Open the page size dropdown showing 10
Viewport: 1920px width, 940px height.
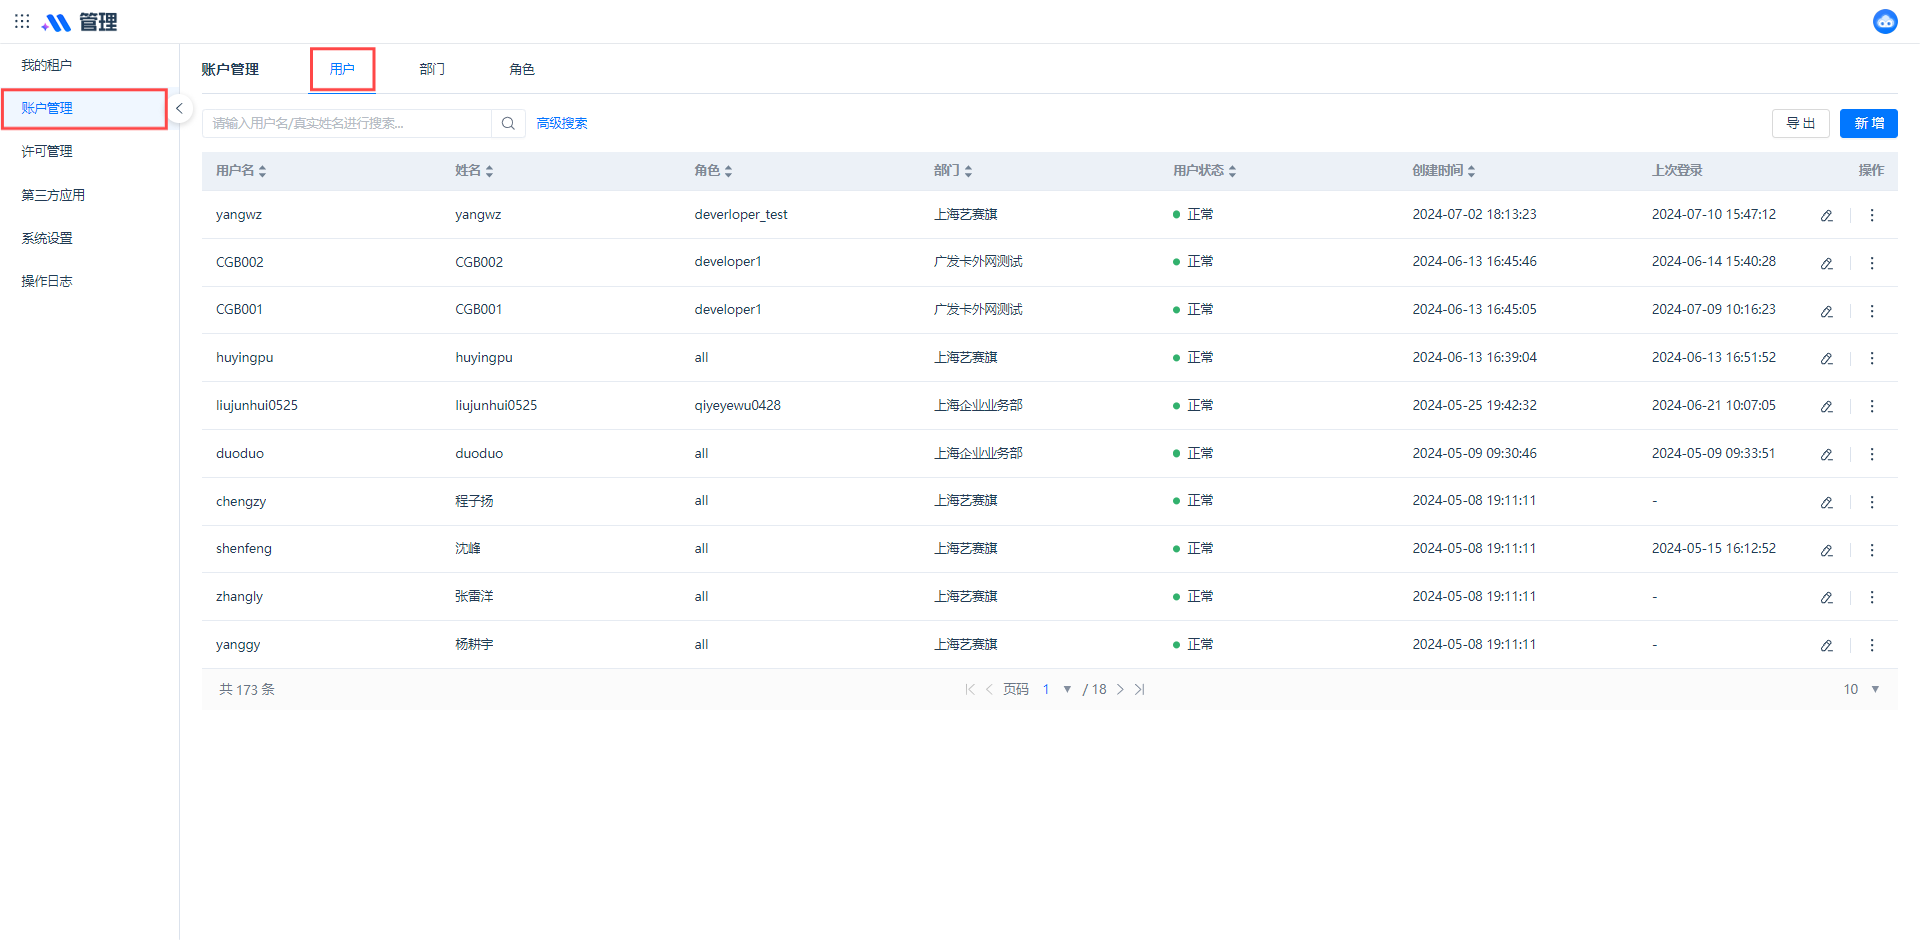coord(1874,689)
